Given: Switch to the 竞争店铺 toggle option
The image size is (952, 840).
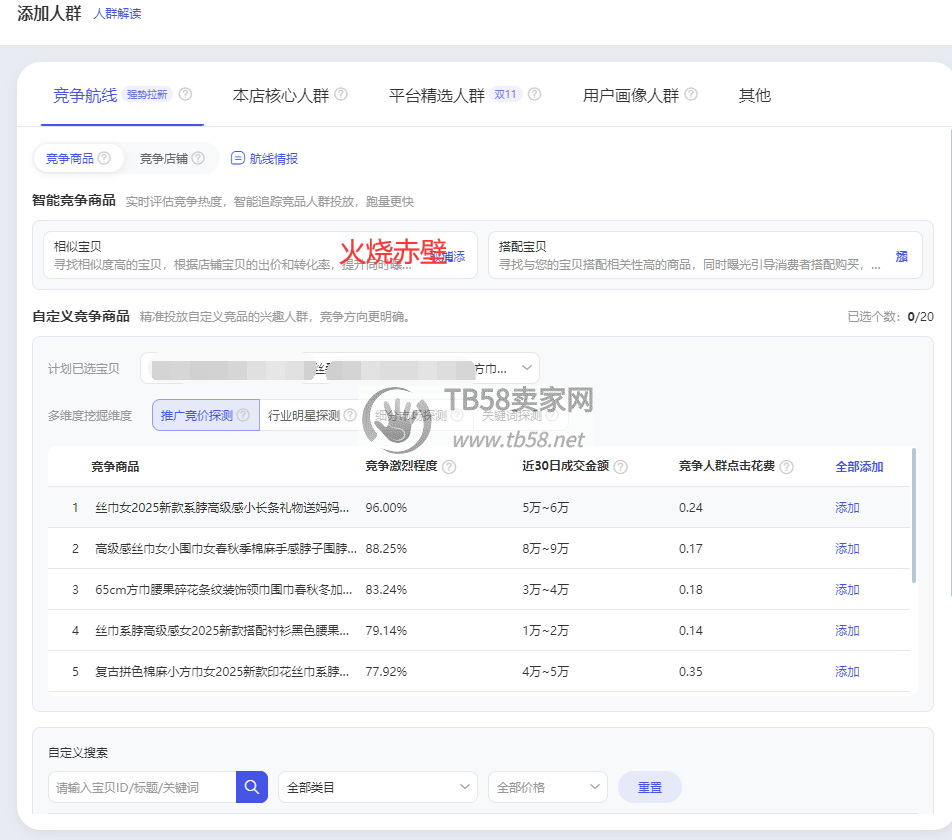Looking at the screenshot, I should 171,158.
